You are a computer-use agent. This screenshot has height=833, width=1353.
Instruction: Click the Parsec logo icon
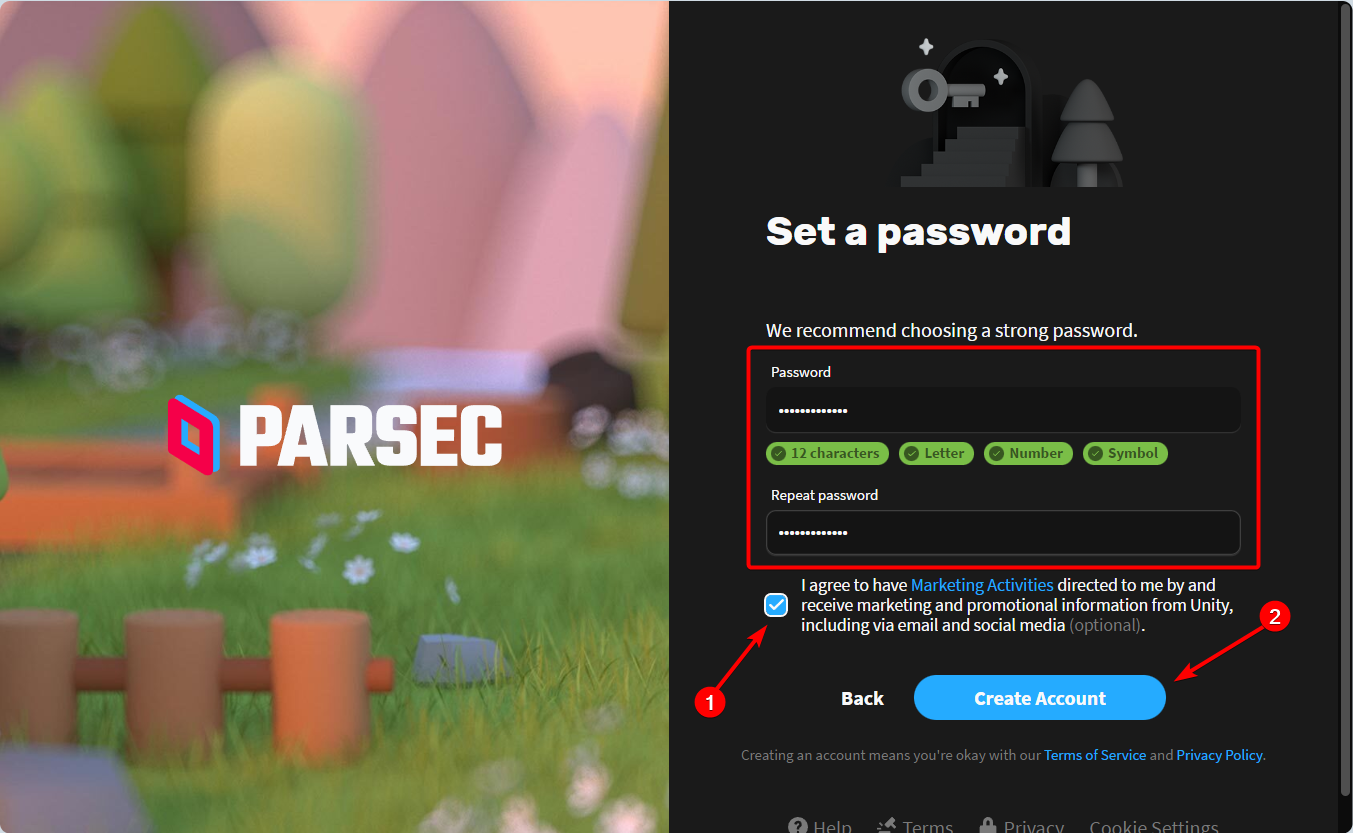pos(194,435)
